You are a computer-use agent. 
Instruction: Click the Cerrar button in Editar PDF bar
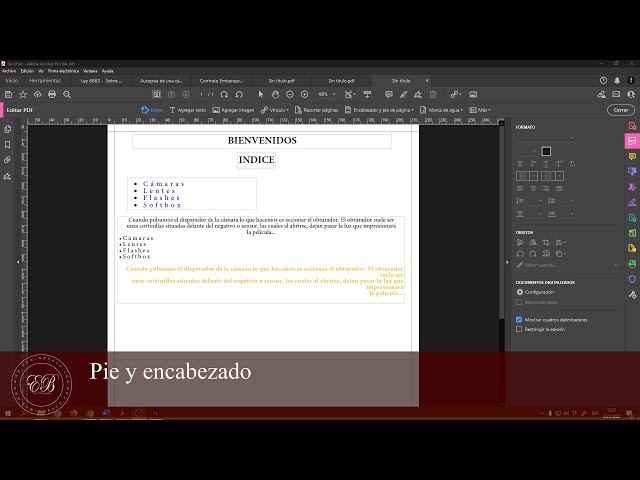pos(621,110)
